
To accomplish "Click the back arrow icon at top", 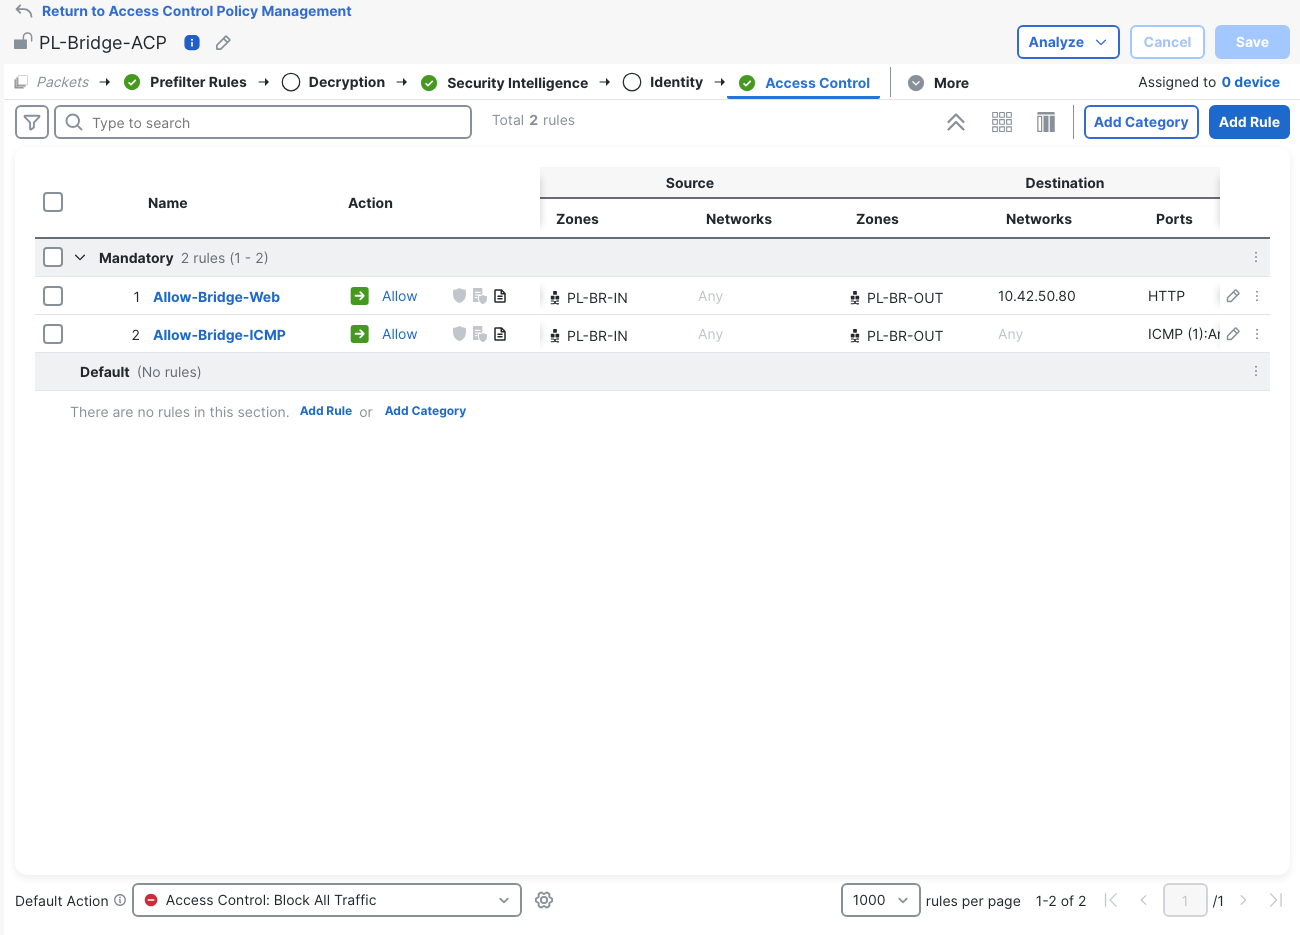I will tap(24, 11).
